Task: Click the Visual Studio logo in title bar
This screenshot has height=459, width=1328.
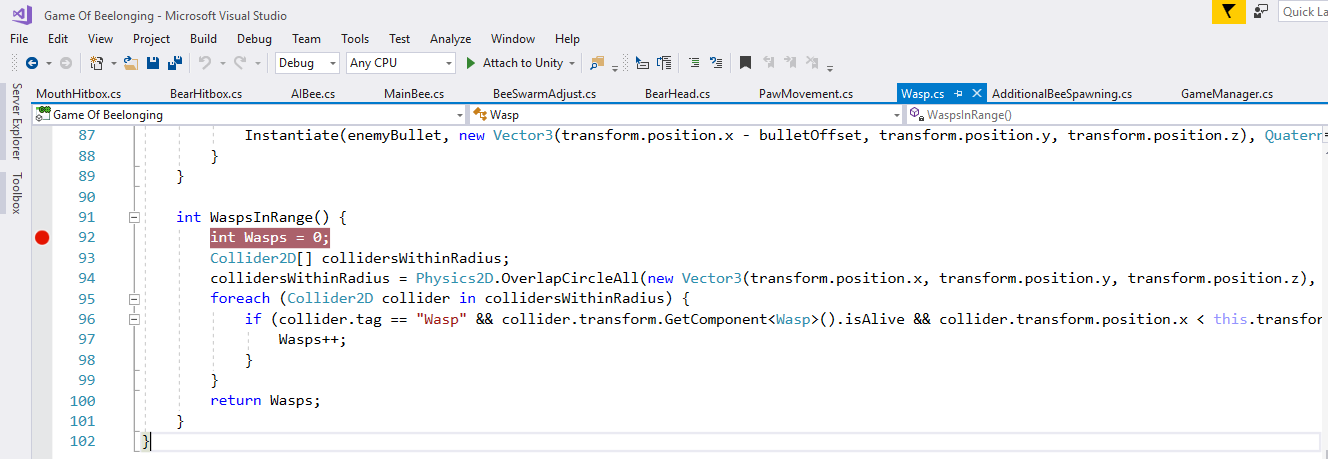Action: click(x=22, y=14)
